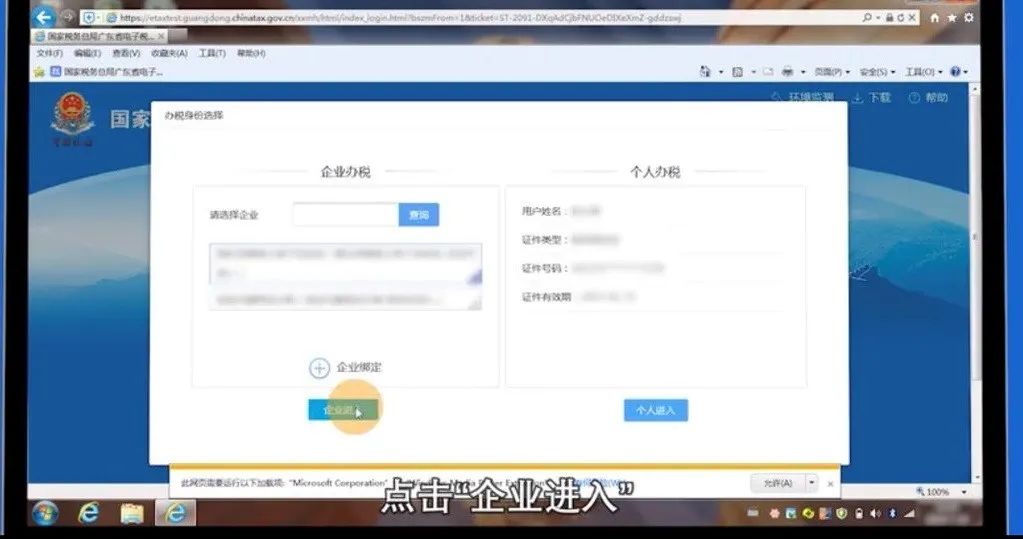
Task: Click the 请选择企业 input field
Action: click(346, 215)
